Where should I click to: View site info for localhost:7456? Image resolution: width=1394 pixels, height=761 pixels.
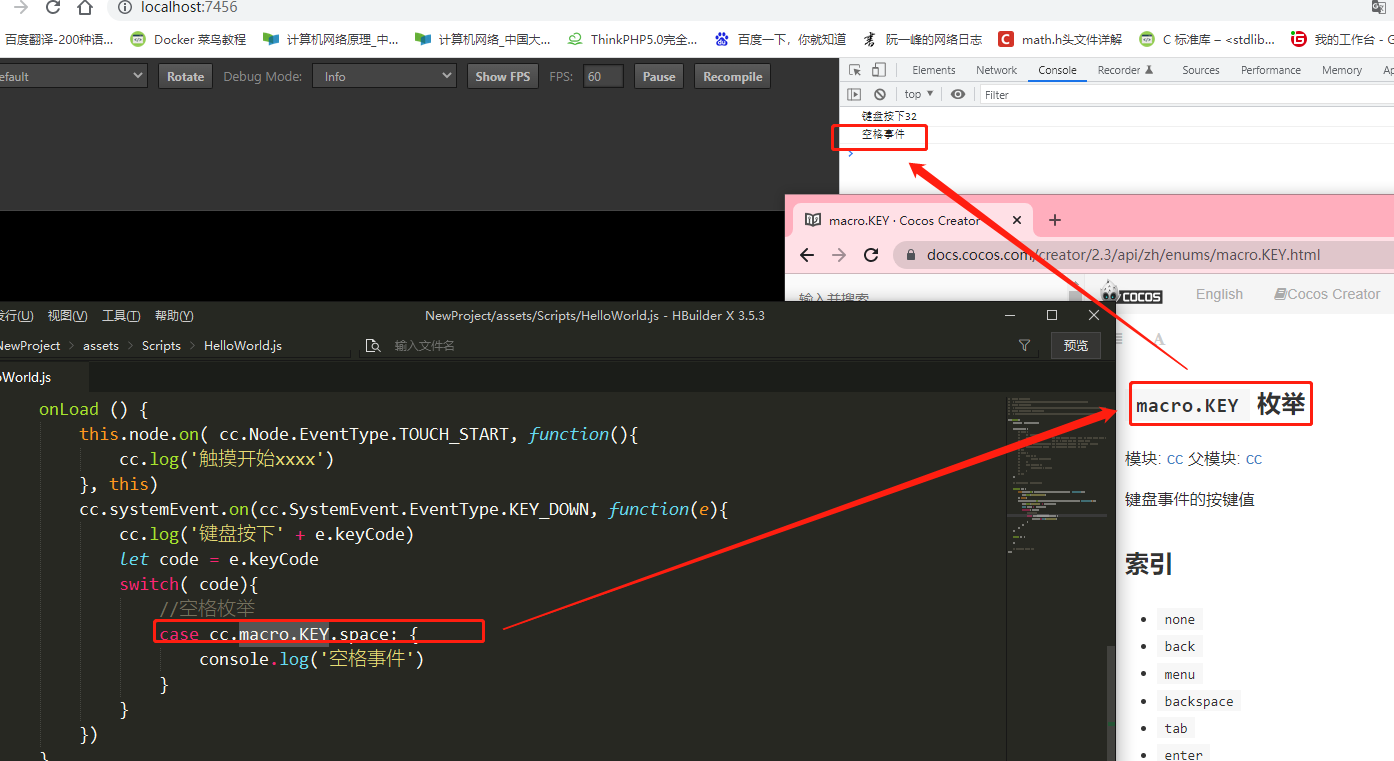point(125,7)
